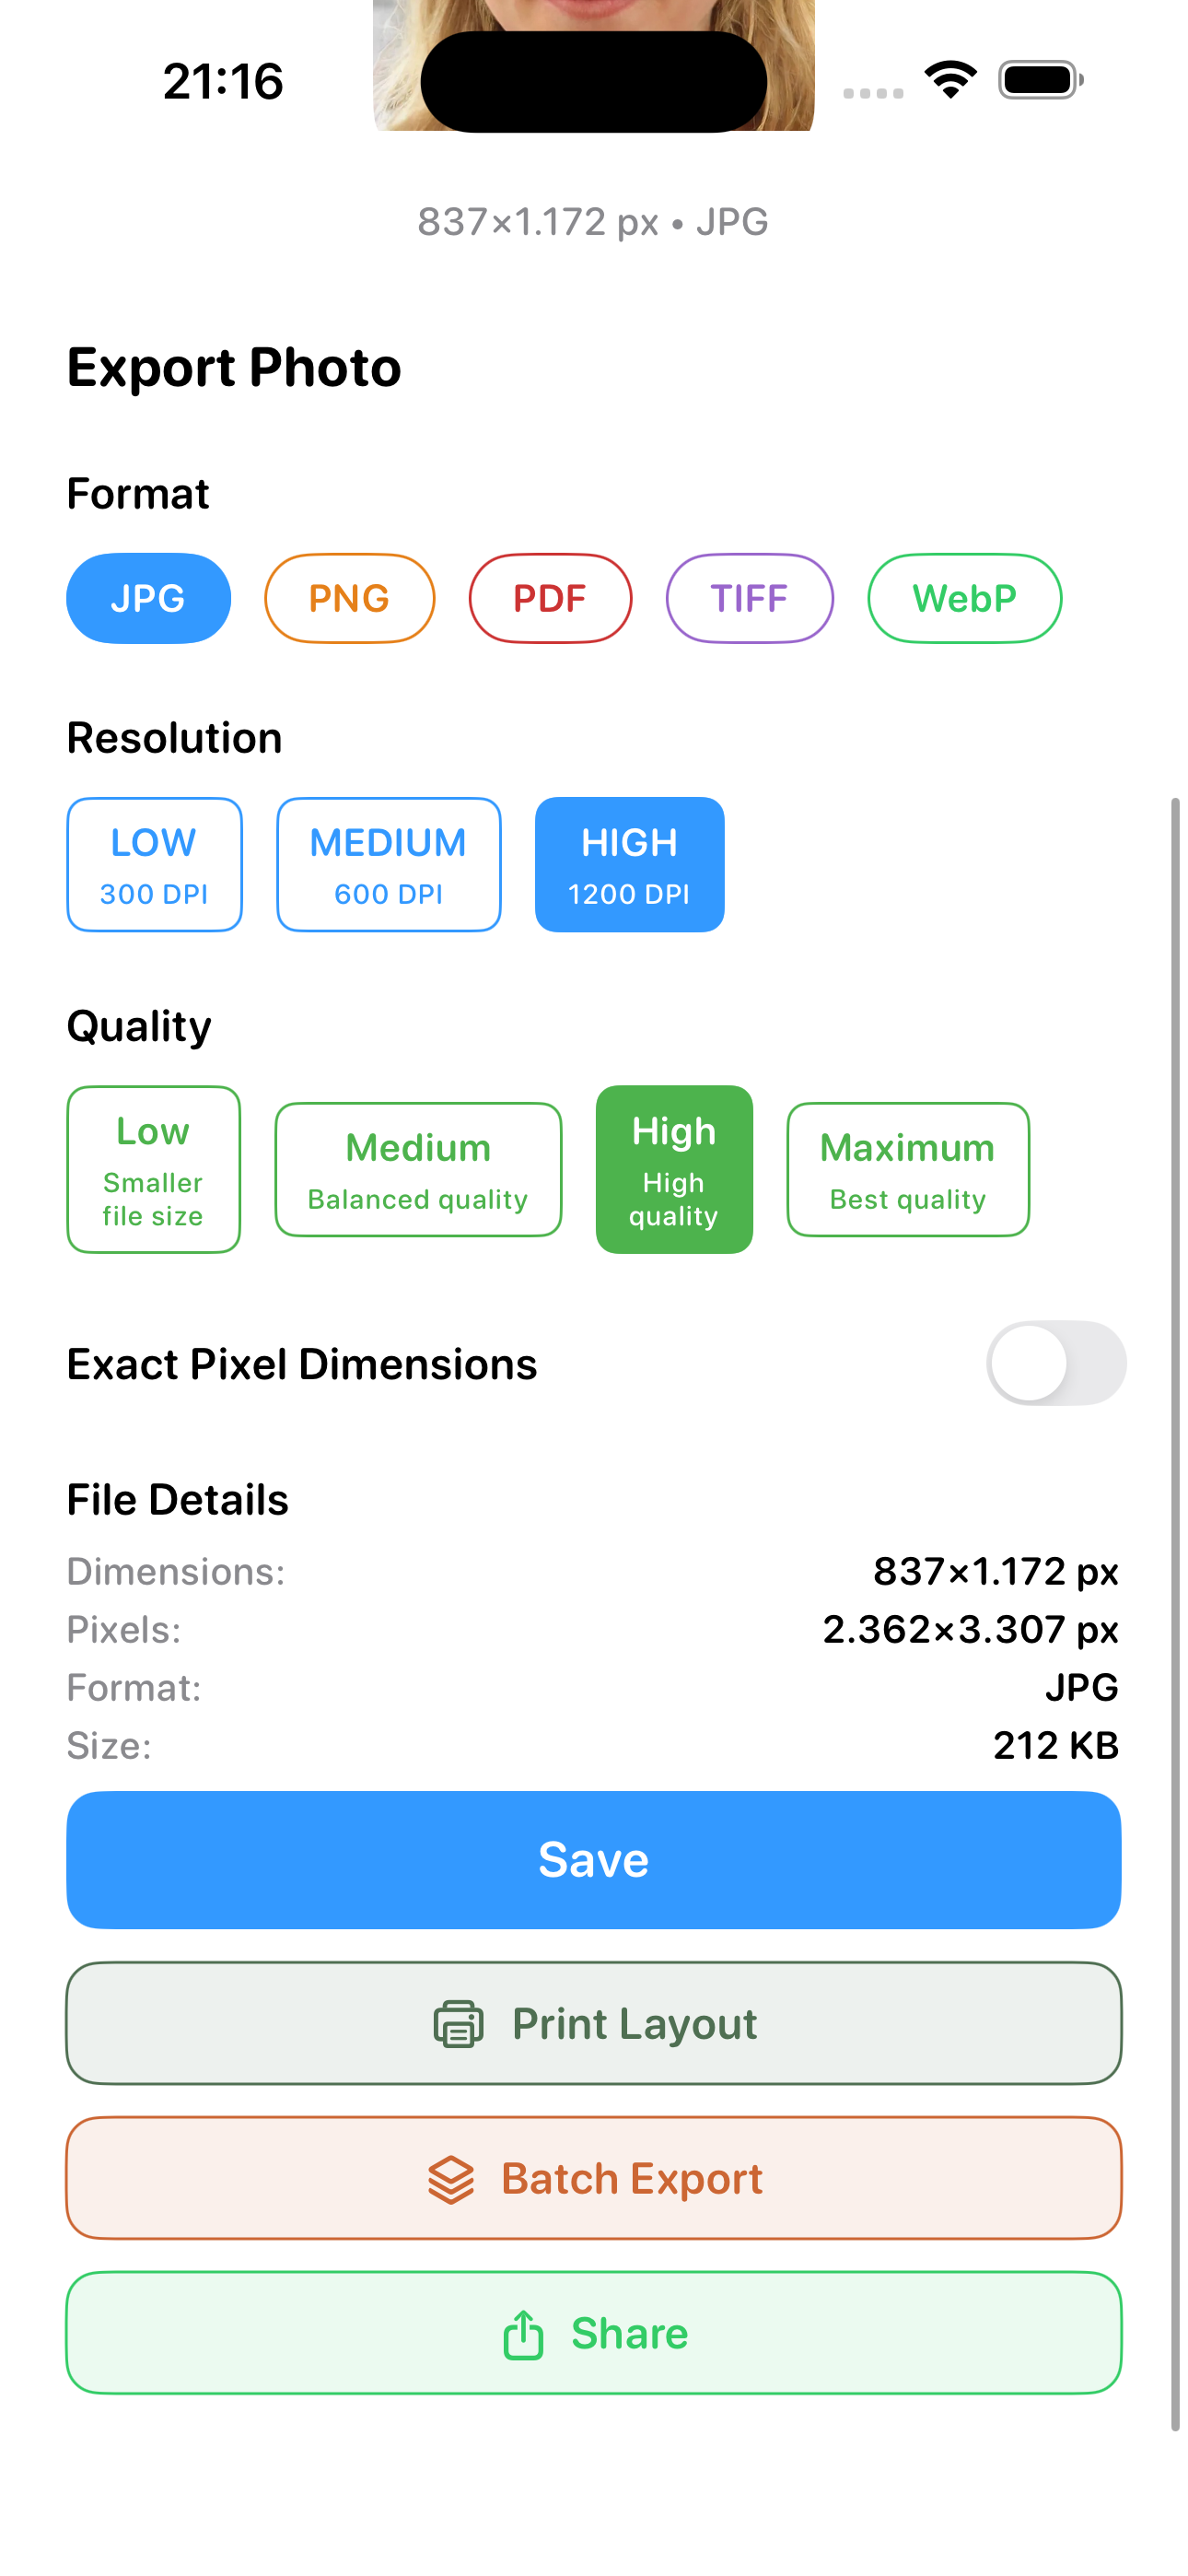Switch format to TIFF
Screen dimensions: 1188x2576
pos(749,598)
